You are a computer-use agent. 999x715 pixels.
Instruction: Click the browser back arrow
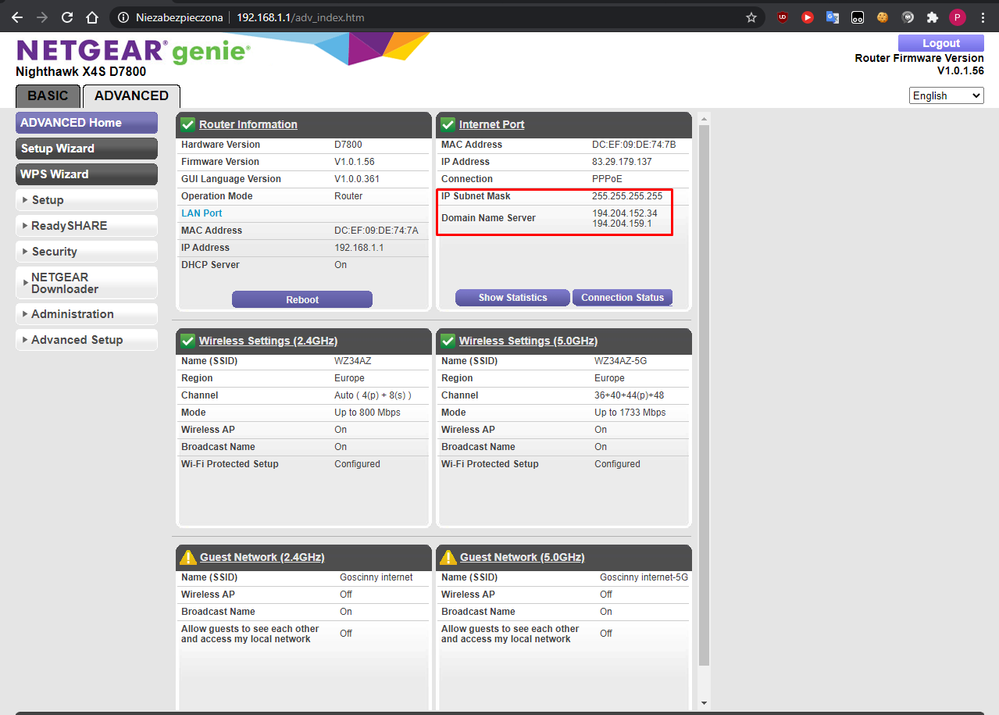[16, 17]
